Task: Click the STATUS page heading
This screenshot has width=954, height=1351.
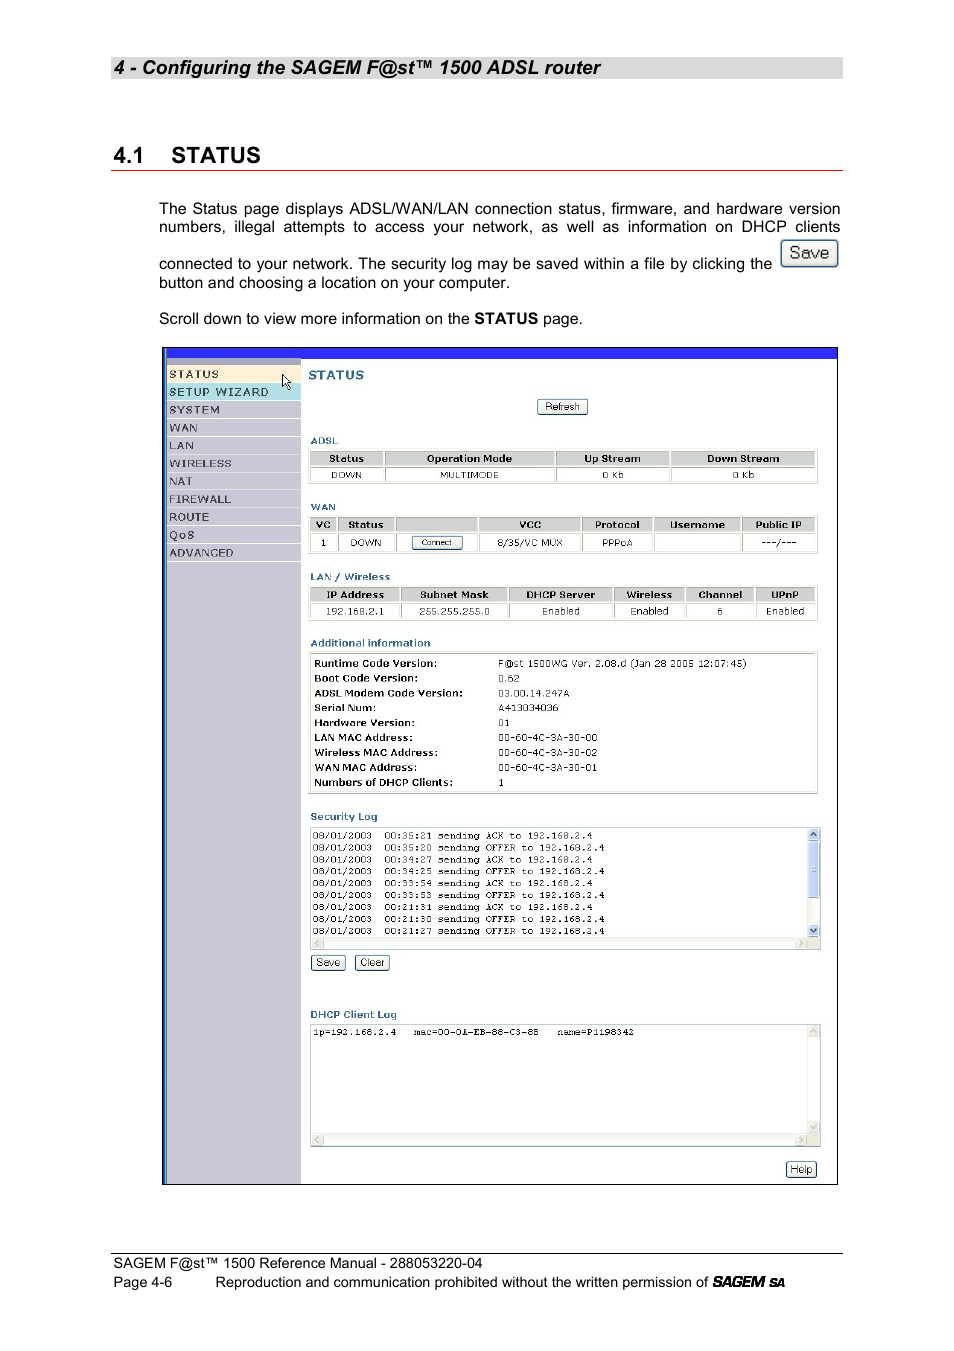Action: 336,375
